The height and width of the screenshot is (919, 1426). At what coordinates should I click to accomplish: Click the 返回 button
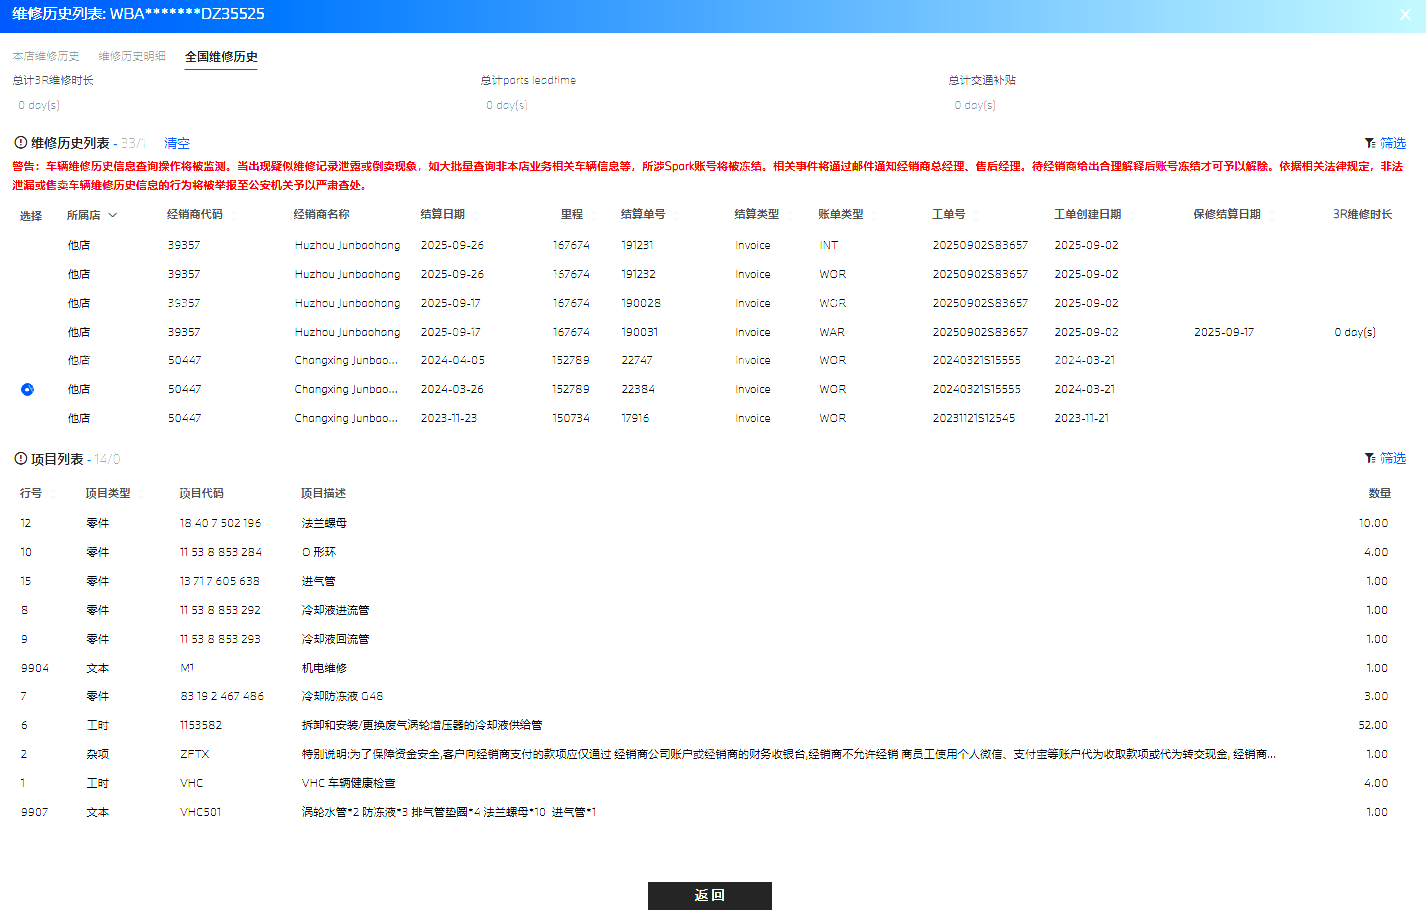pyautogui.click(x=710, y=896)
